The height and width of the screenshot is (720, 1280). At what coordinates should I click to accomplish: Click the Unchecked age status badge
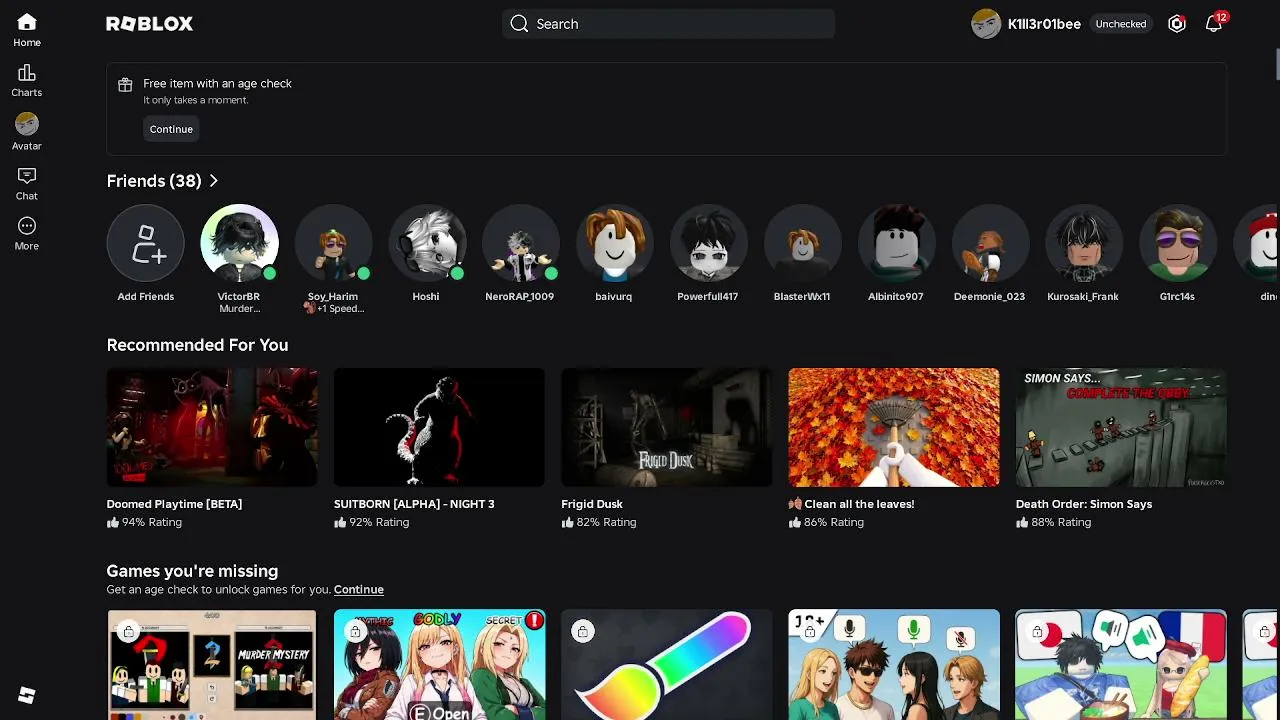pyautogui.click(x=1121, y=24)
